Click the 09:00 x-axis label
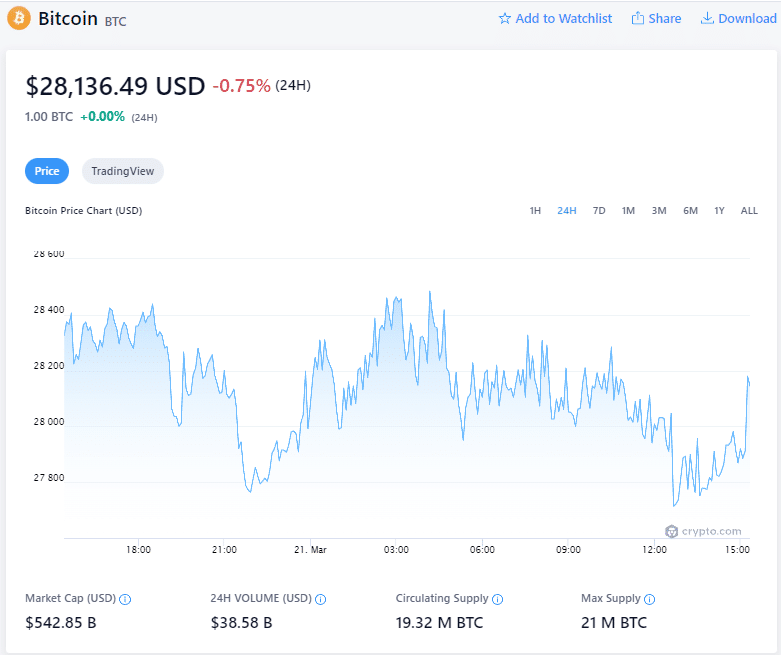Image resolution: width=781 pixels, height=655 pixels. (568, 549)
